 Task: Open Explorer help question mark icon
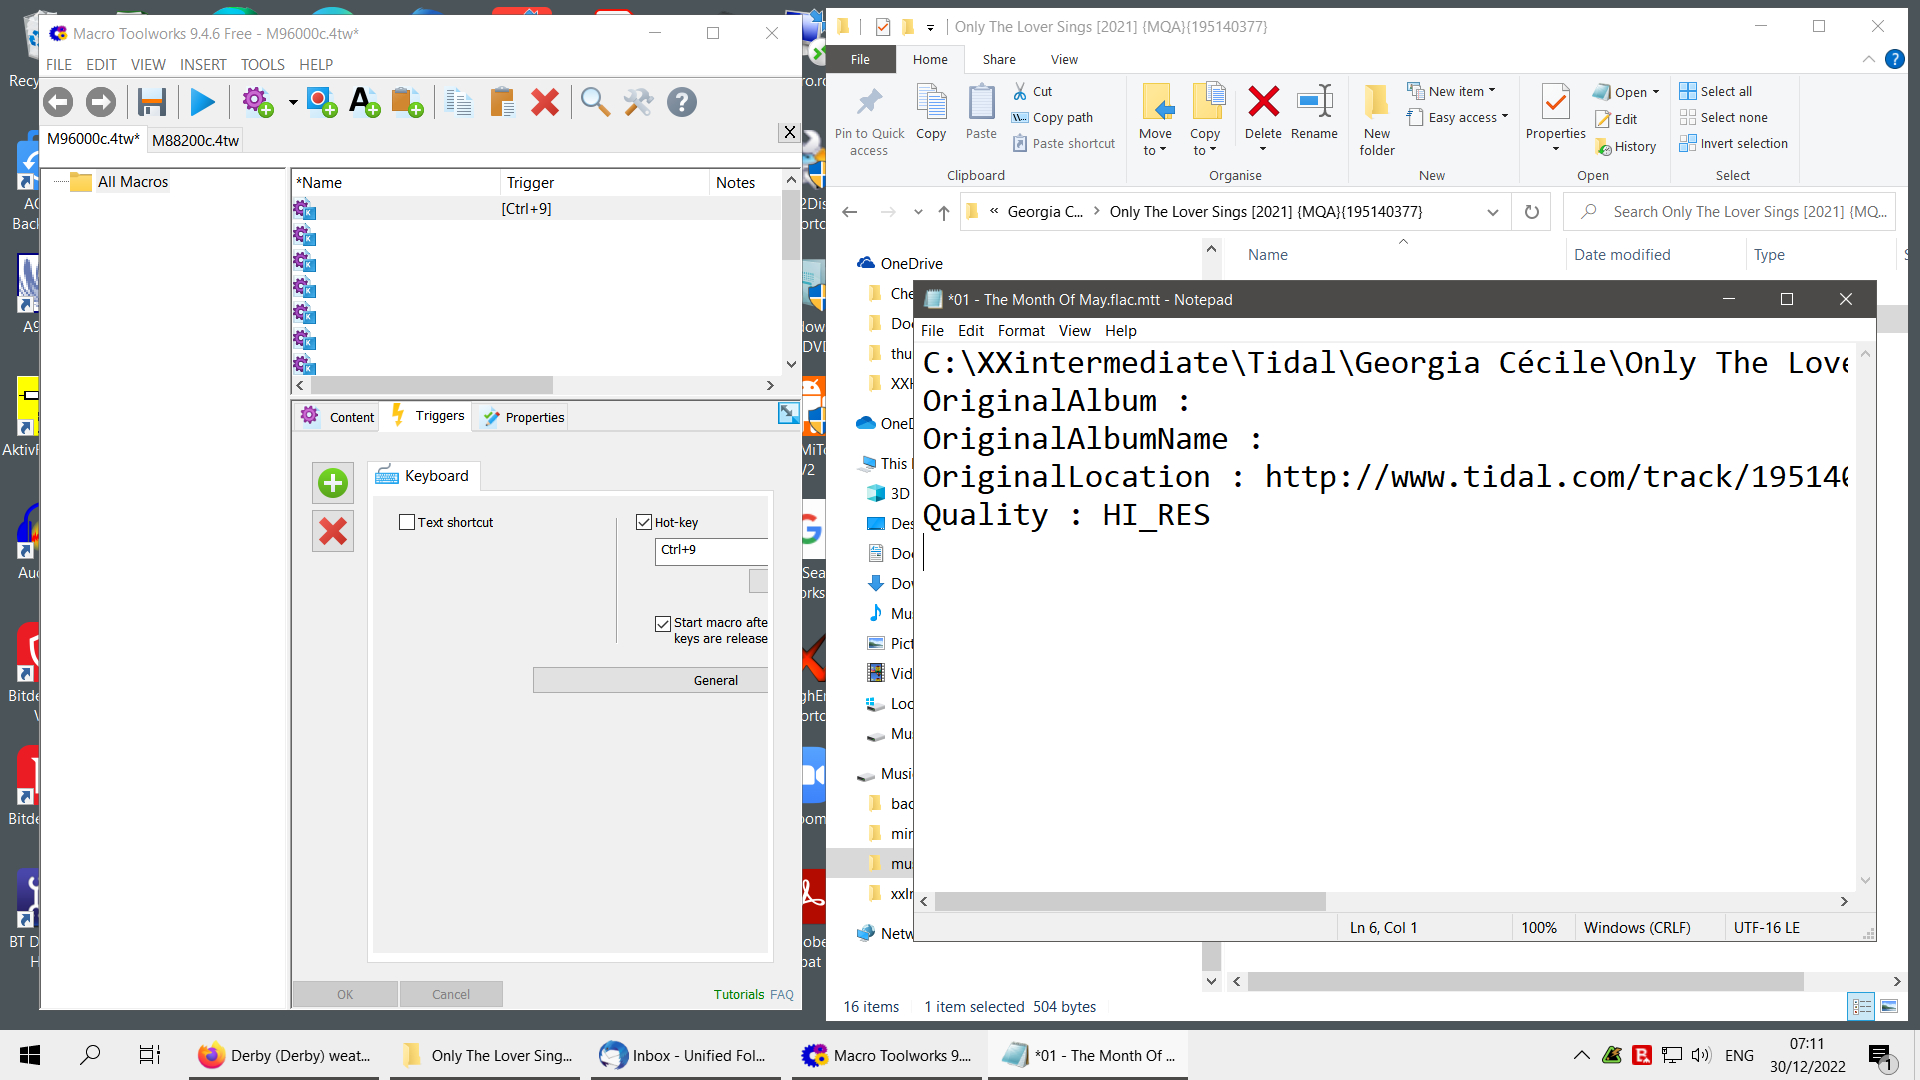point(1894,59)
